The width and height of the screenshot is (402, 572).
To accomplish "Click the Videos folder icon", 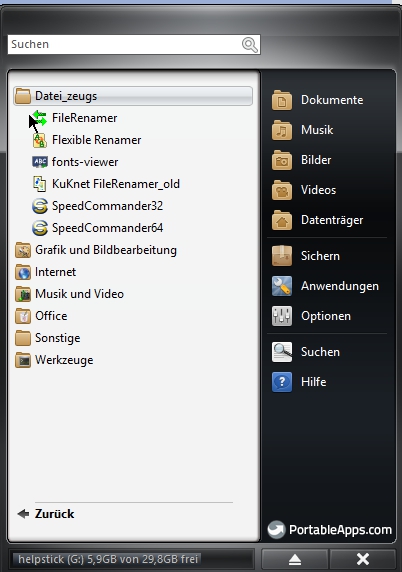I will [282, 190].
